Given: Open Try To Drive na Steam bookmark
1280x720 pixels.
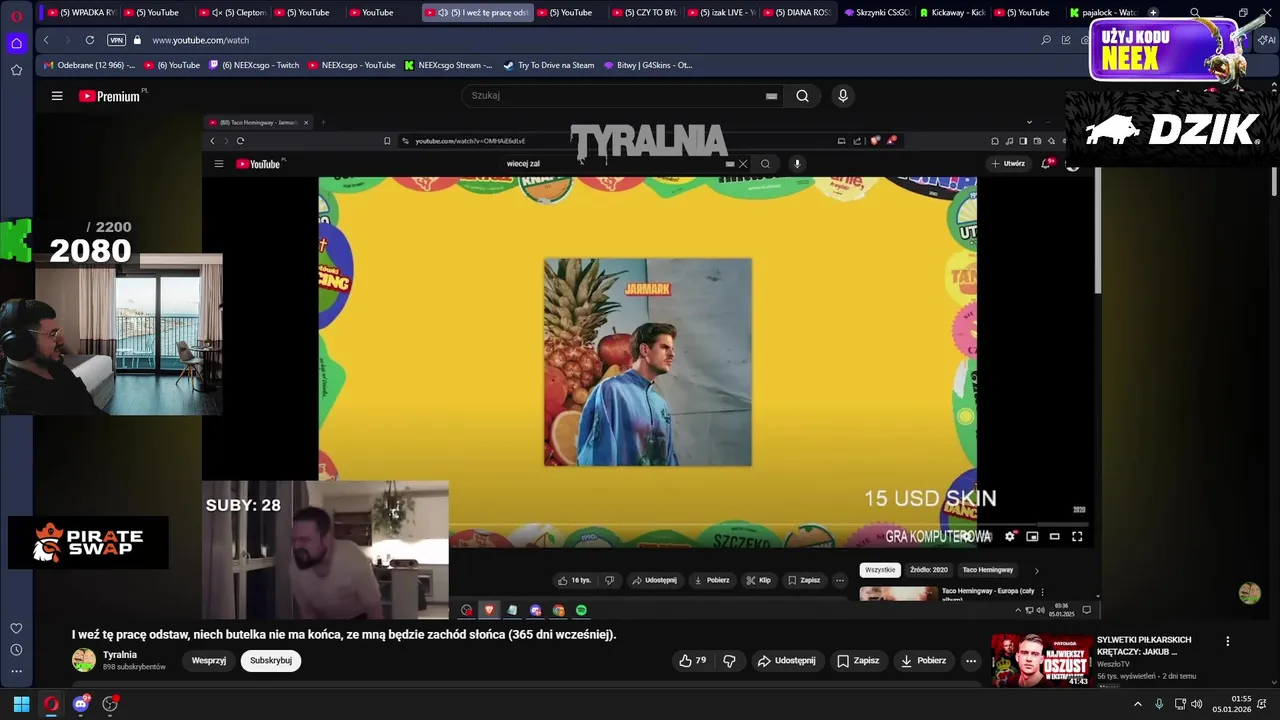Looking at the screenshot, I should pyautogui.click(x=548, y=65).
